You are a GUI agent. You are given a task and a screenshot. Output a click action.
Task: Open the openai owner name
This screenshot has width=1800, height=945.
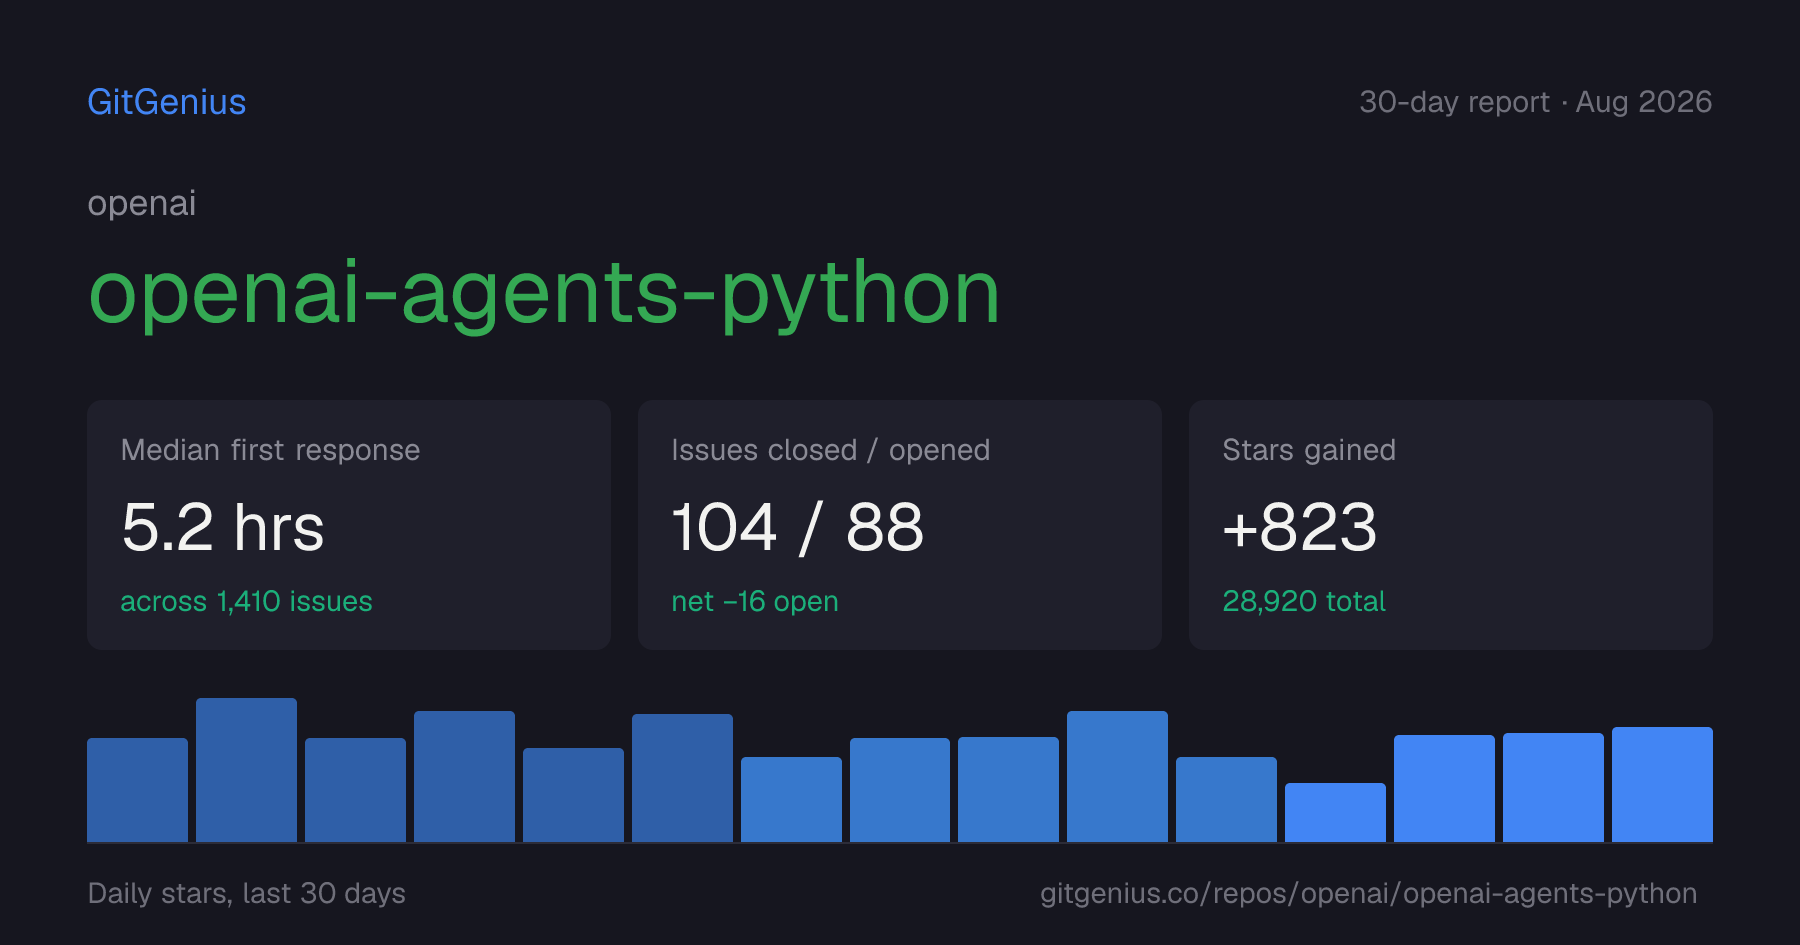pos(142,204)
